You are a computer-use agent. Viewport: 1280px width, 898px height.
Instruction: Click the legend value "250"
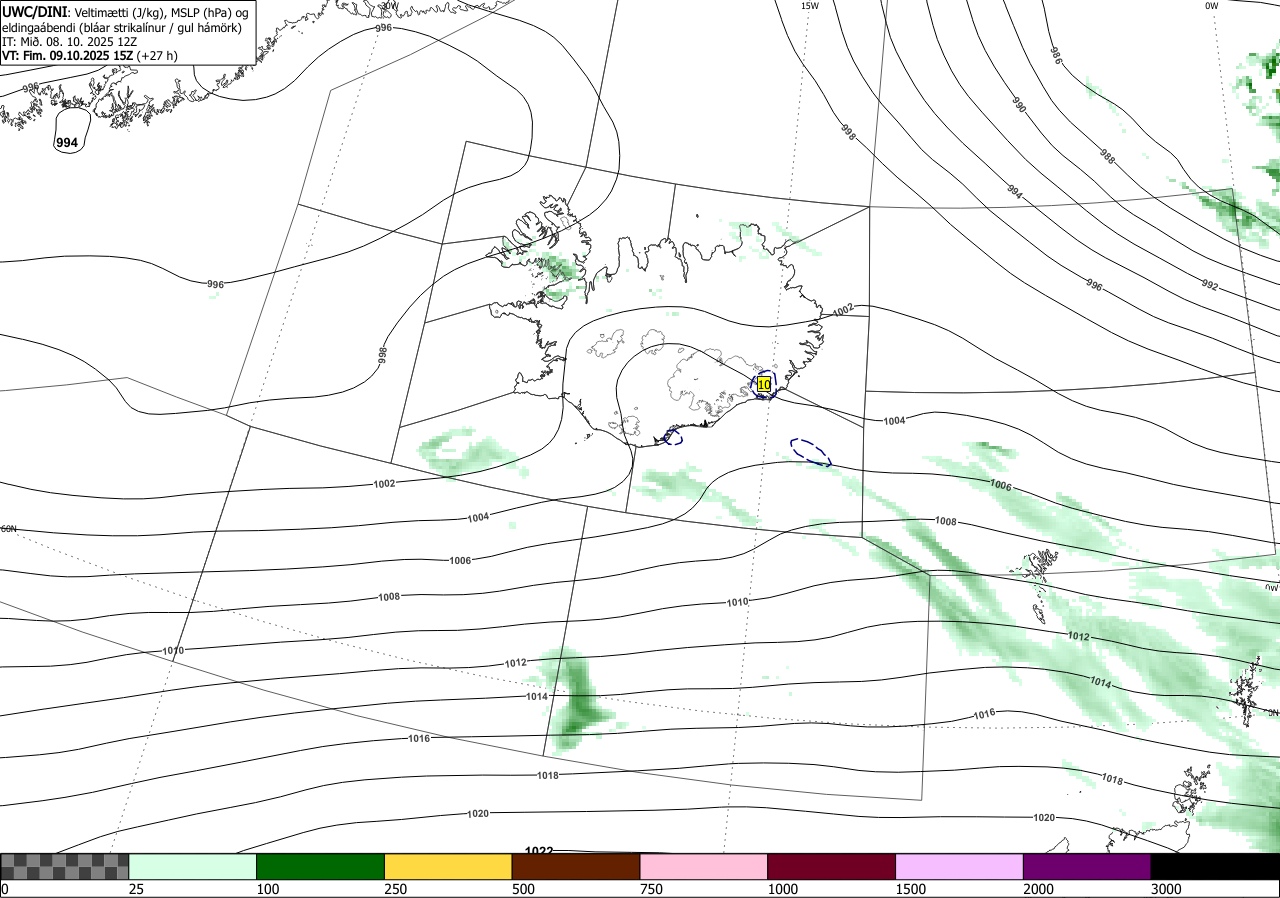[x=396, y=889]
